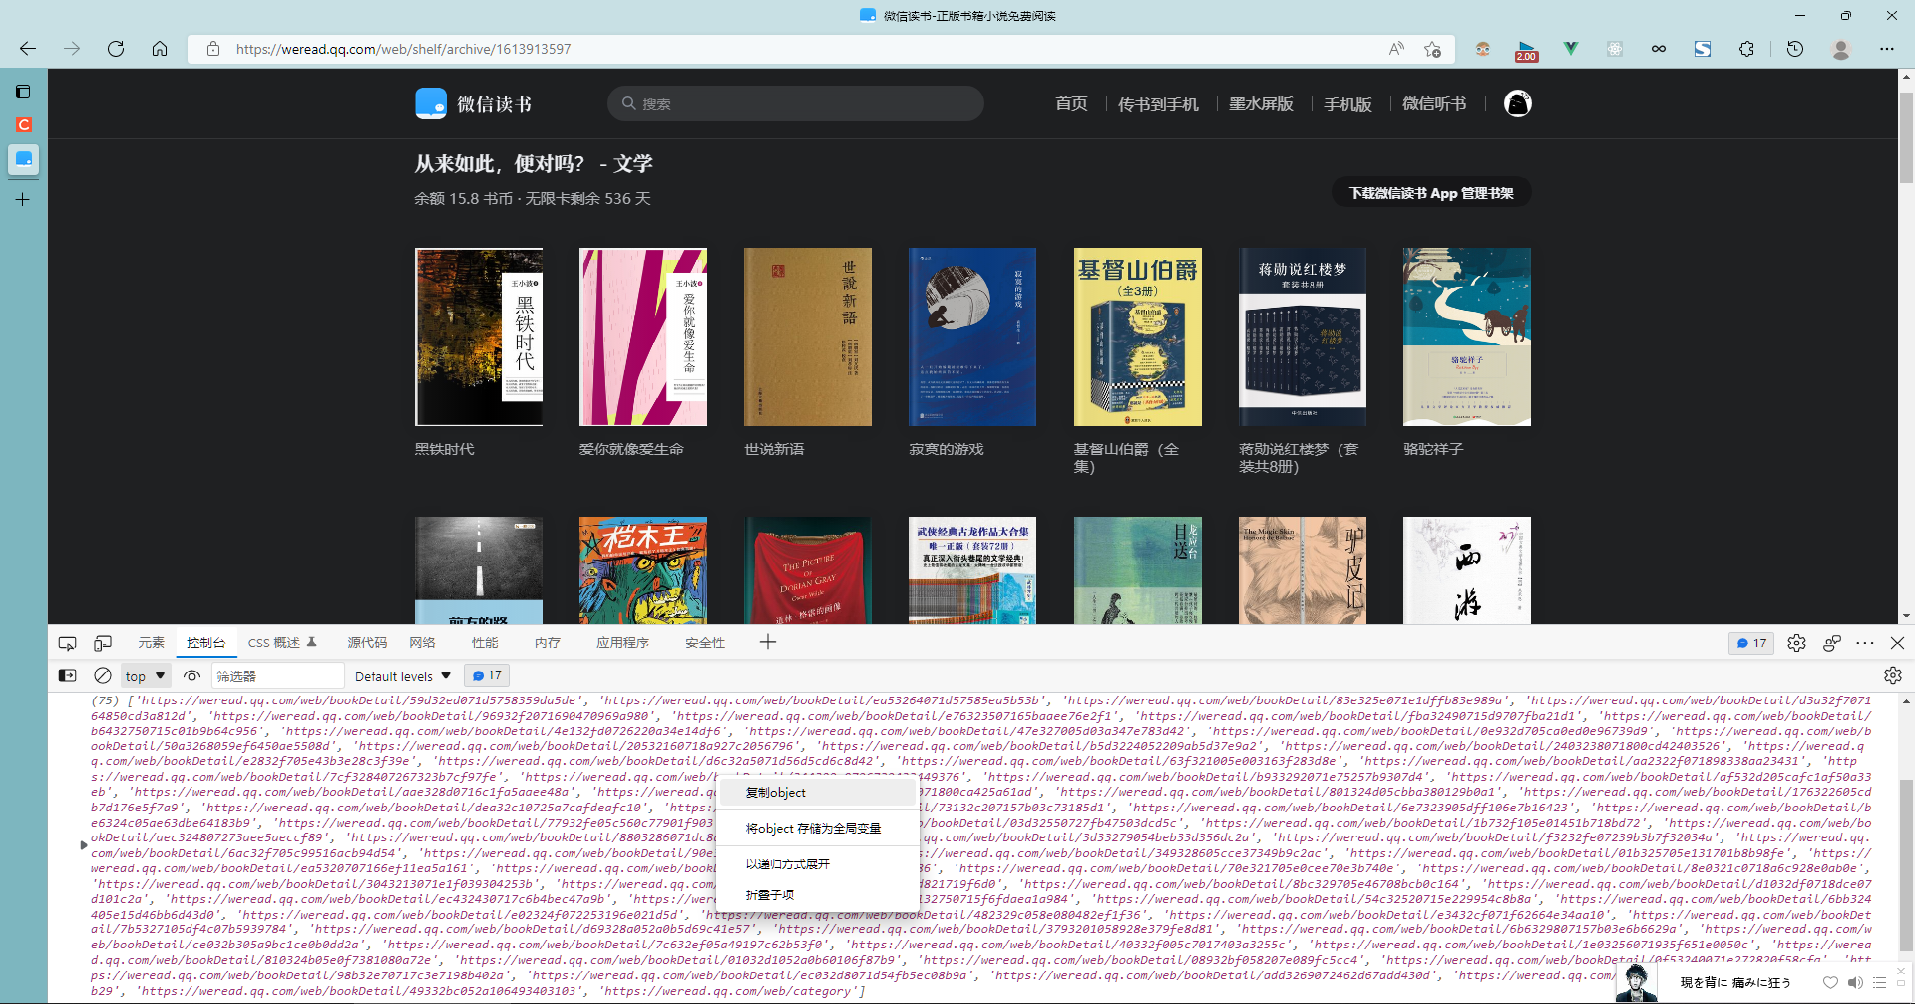Viewport: 1921px width, 1004px height.
Task: Add more DevTools tools with the plus
Action: (x=768, y=642)
